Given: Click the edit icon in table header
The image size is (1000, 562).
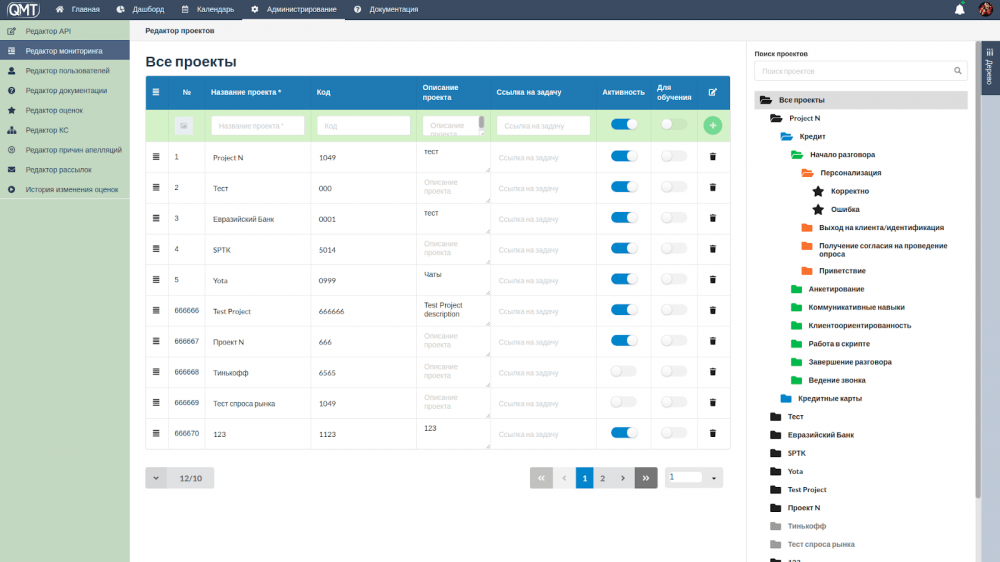Looking at the screenshot, I should pyautogui.click(x=713, y=92).
